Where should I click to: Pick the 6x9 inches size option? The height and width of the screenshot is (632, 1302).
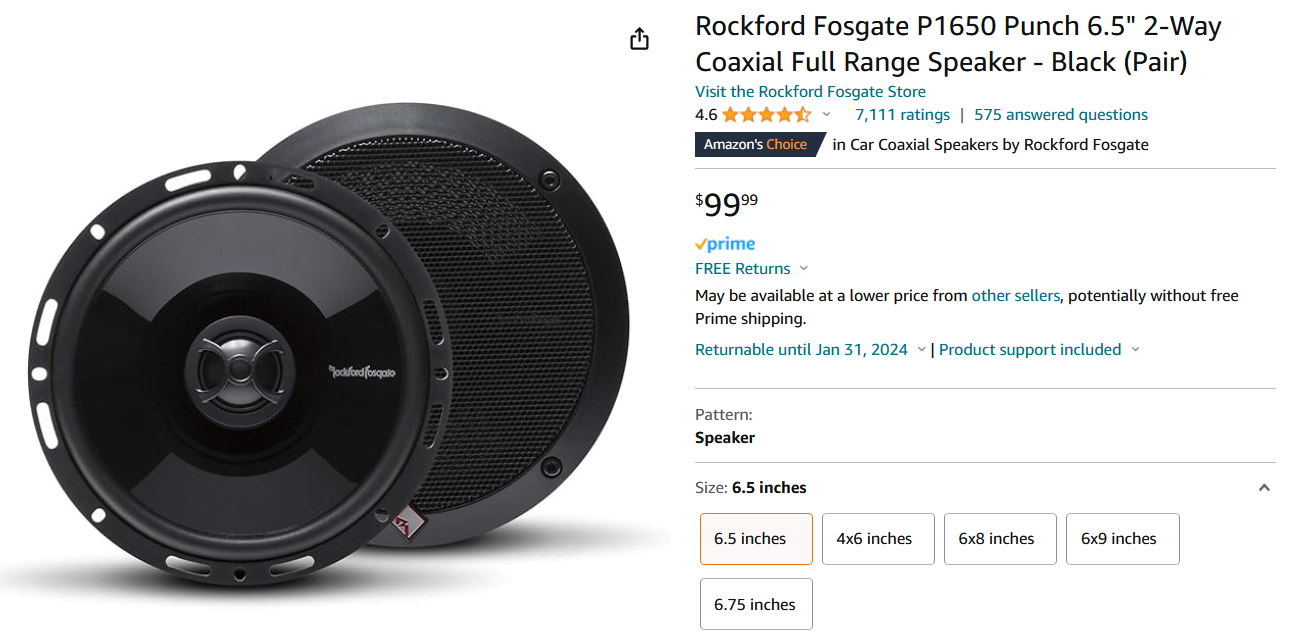[1122, 539]
